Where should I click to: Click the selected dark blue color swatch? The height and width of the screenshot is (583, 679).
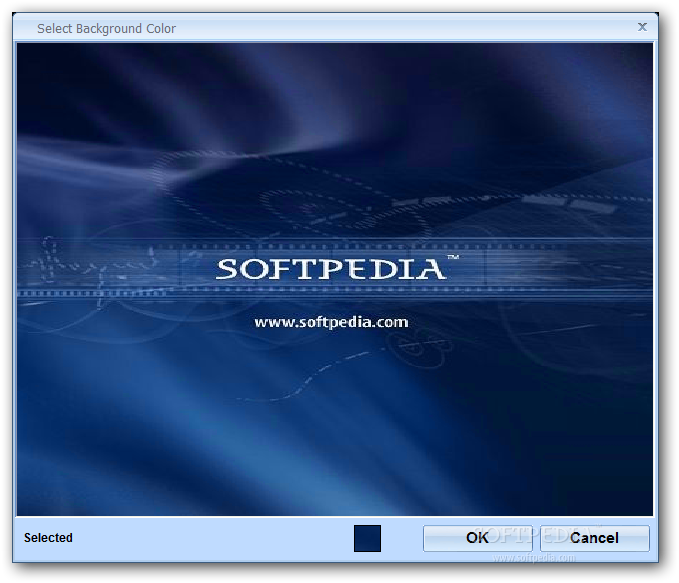367,538
